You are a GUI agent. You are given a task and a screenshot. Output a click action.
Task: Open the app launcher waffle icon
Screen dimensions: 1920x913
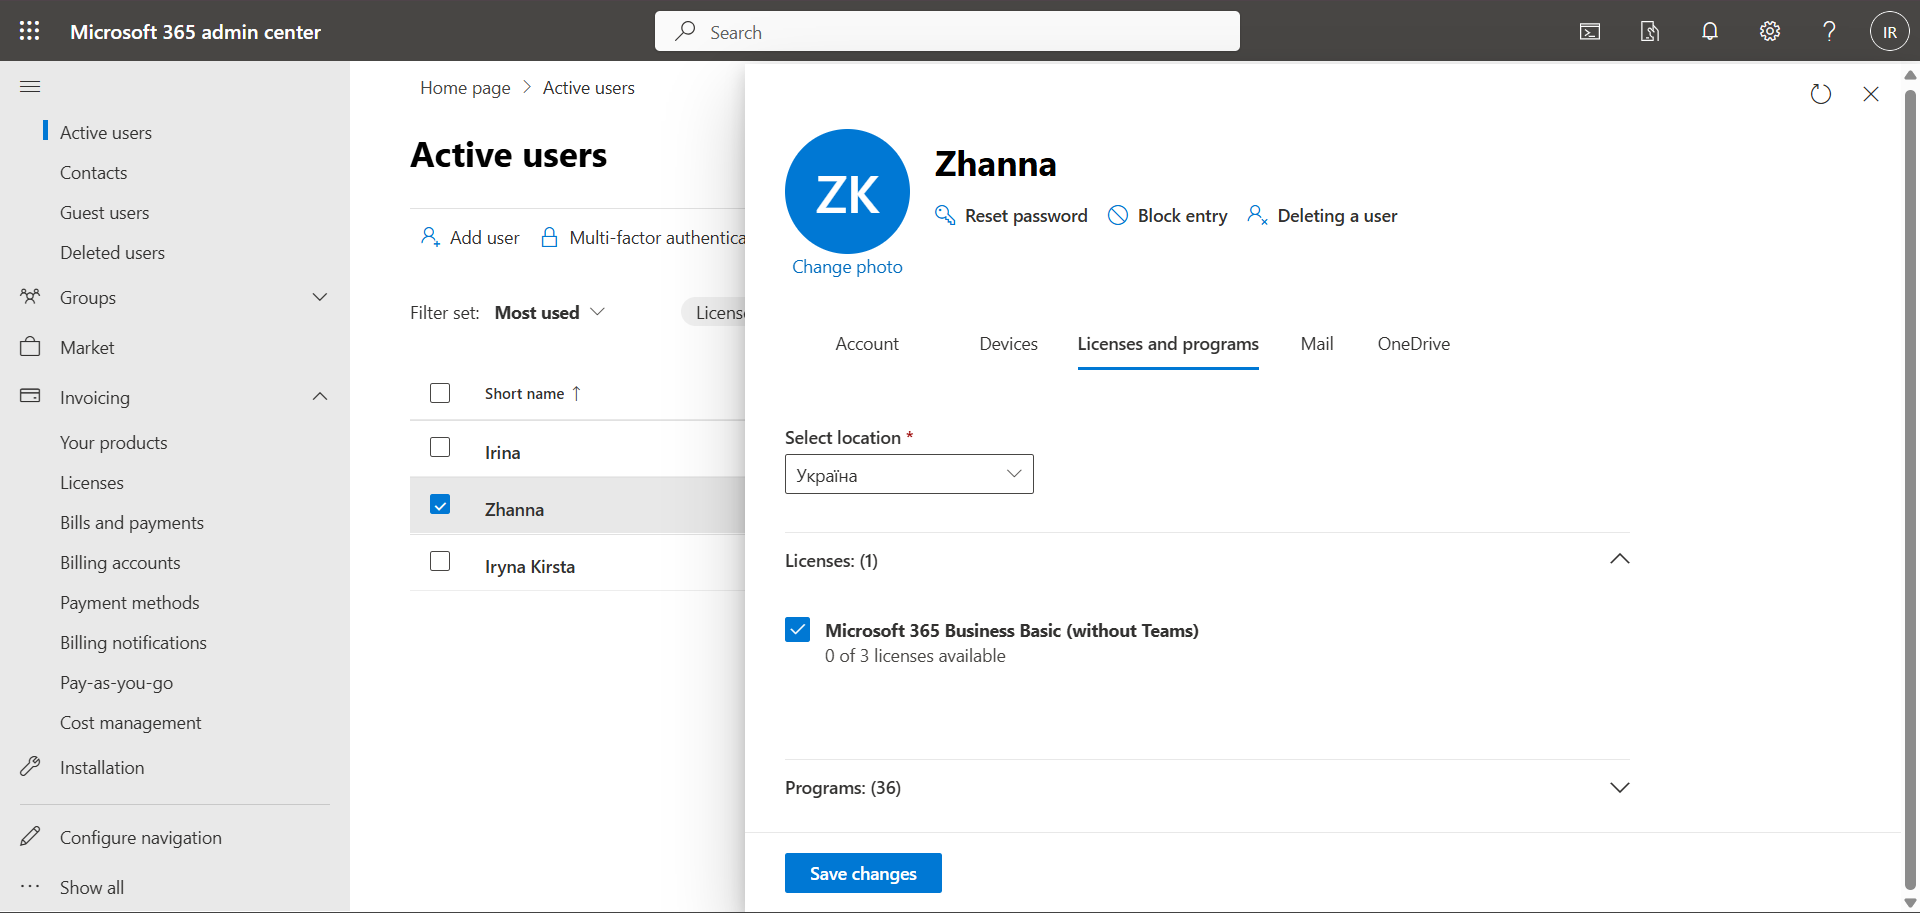(x=30, y=31)
